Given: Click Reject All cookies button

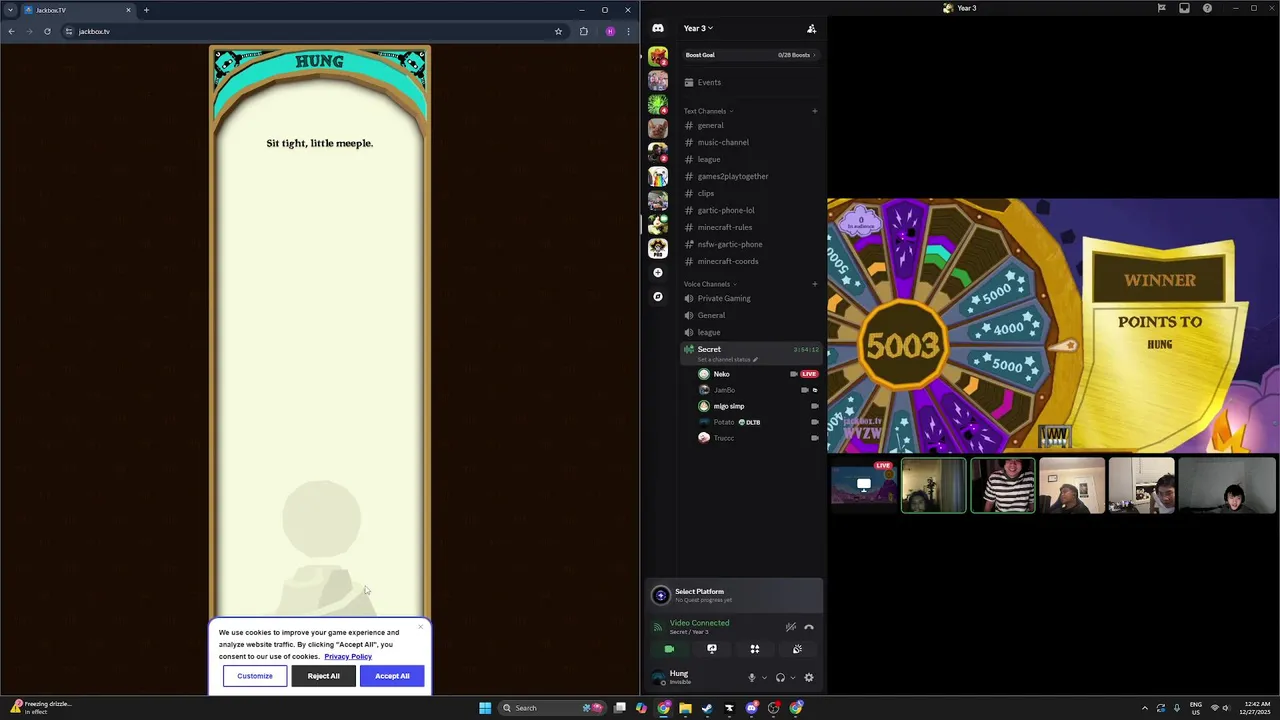Looking at the screenshot, I should tap(323, 676).
